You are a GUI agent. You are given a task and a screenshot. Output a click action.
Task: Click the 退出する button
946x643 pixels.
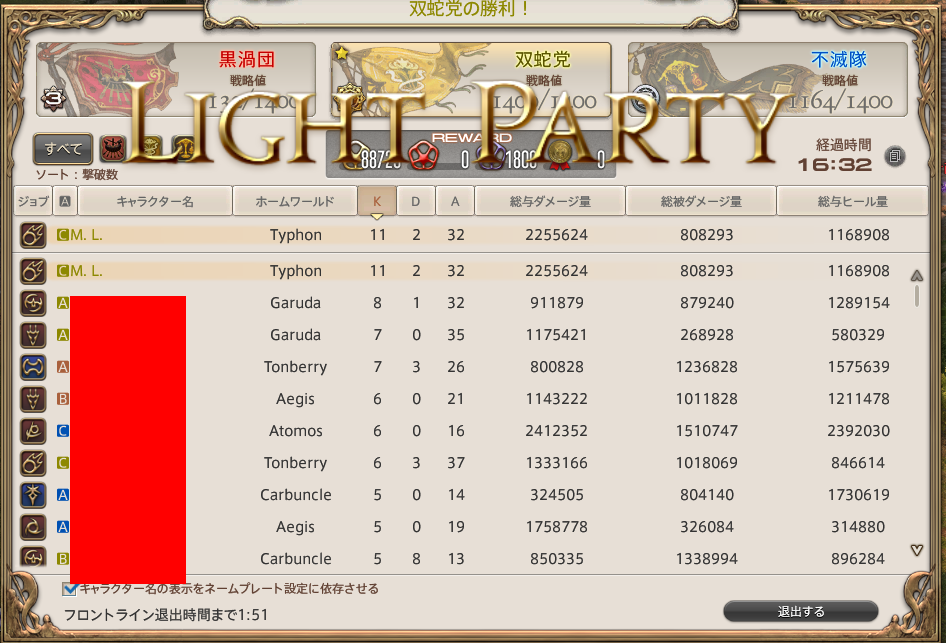point(801,612)
